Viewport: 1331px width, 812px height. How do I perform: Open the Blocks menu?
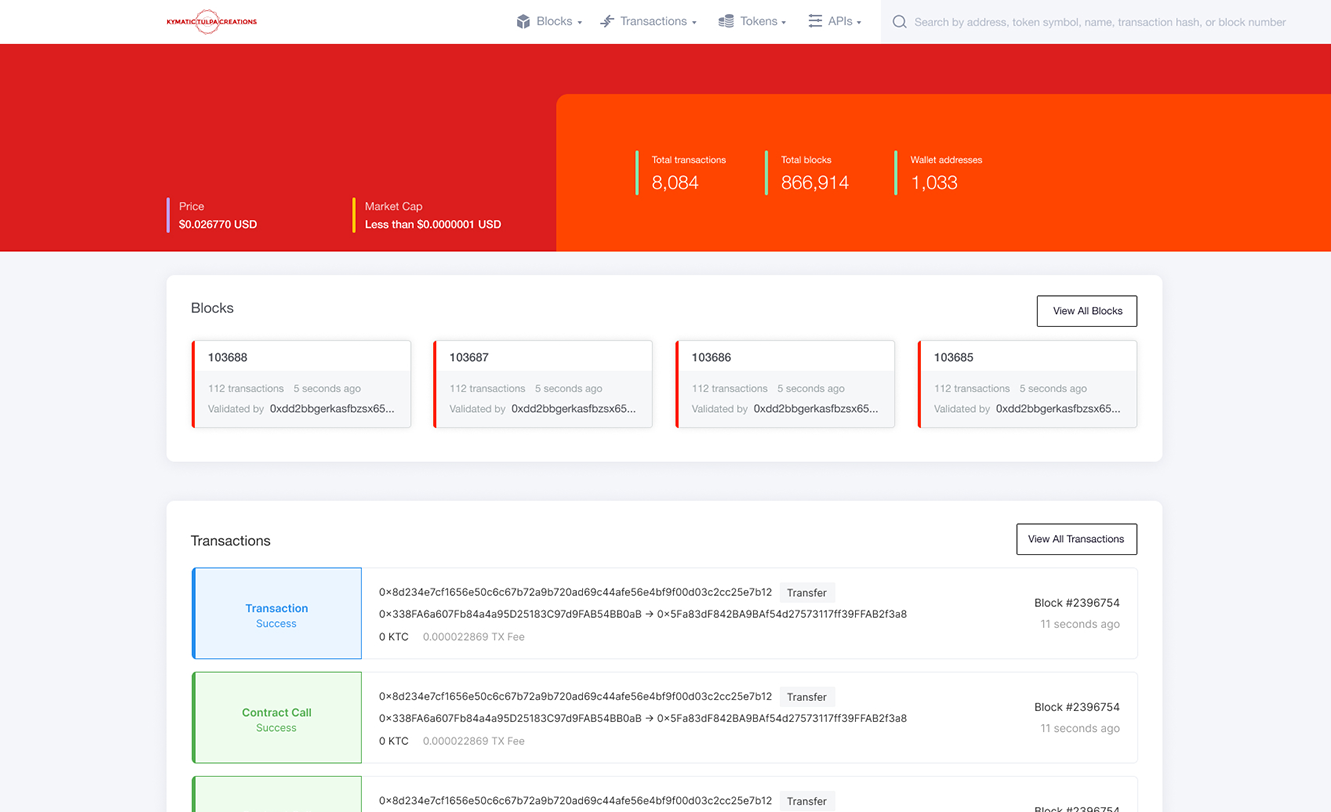point(549,21)
